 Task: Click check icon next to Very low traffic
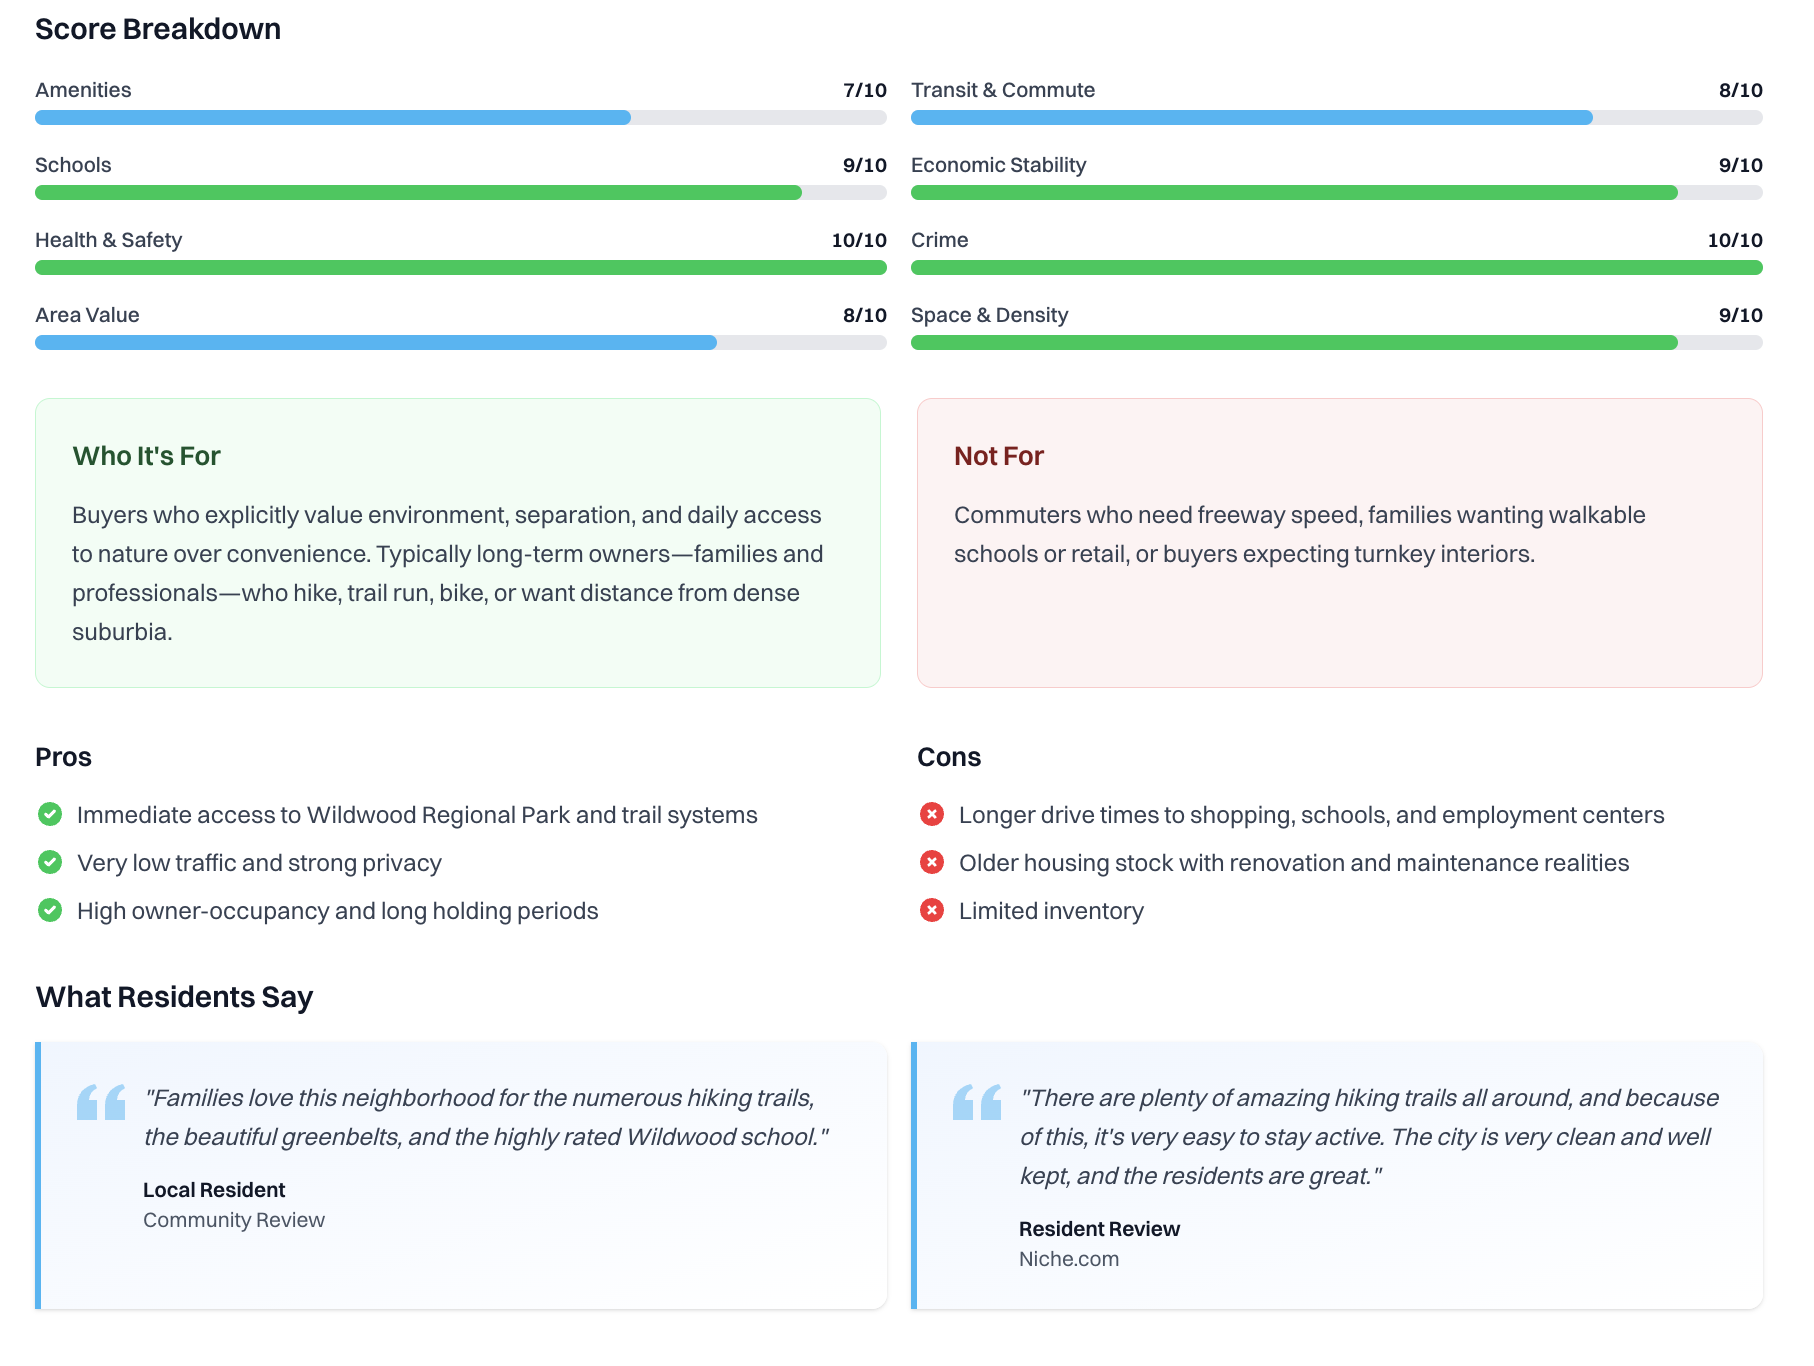click(x=50, y=862)
